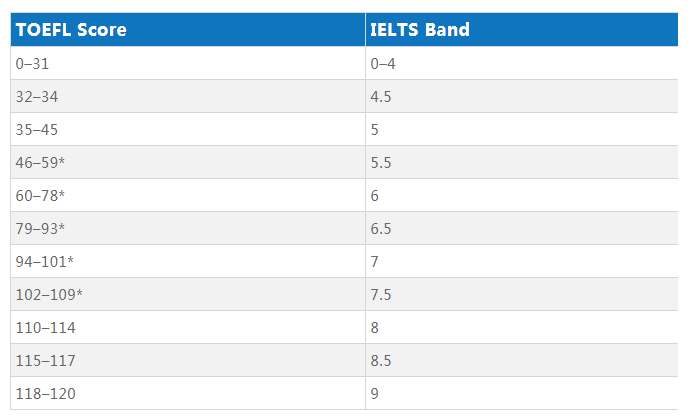
Task: Click the 60–78* TOEFL score cell
Action: (x=188, y=195)
